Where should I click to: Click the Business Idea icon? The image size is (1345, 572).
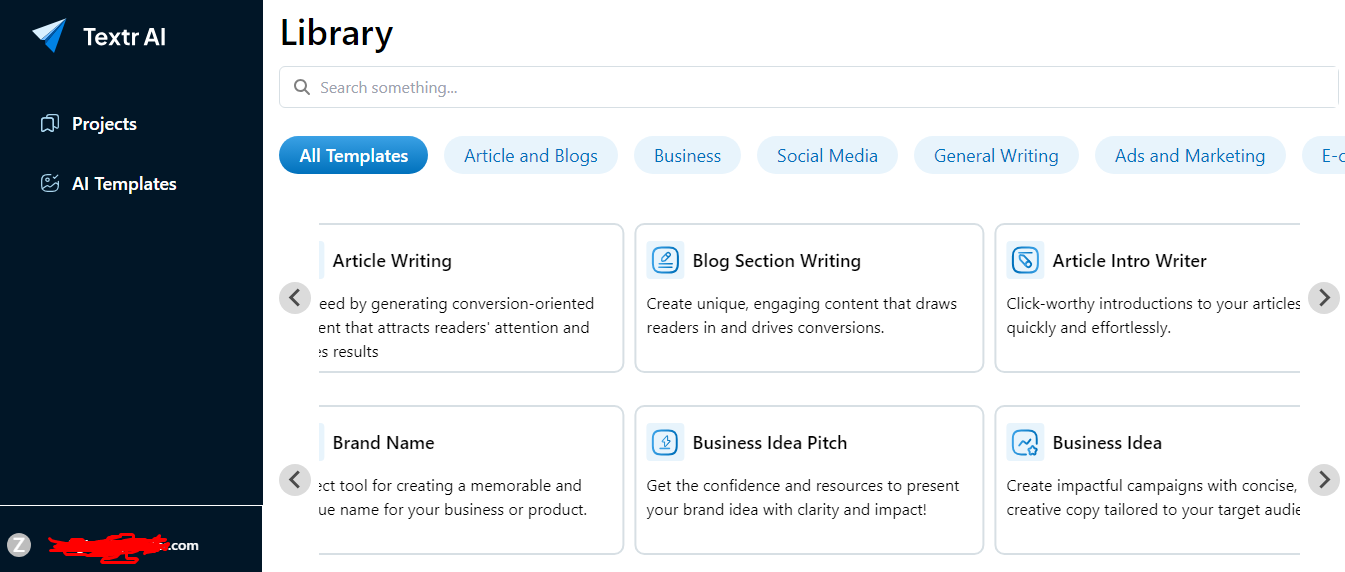coord(1025,443)
